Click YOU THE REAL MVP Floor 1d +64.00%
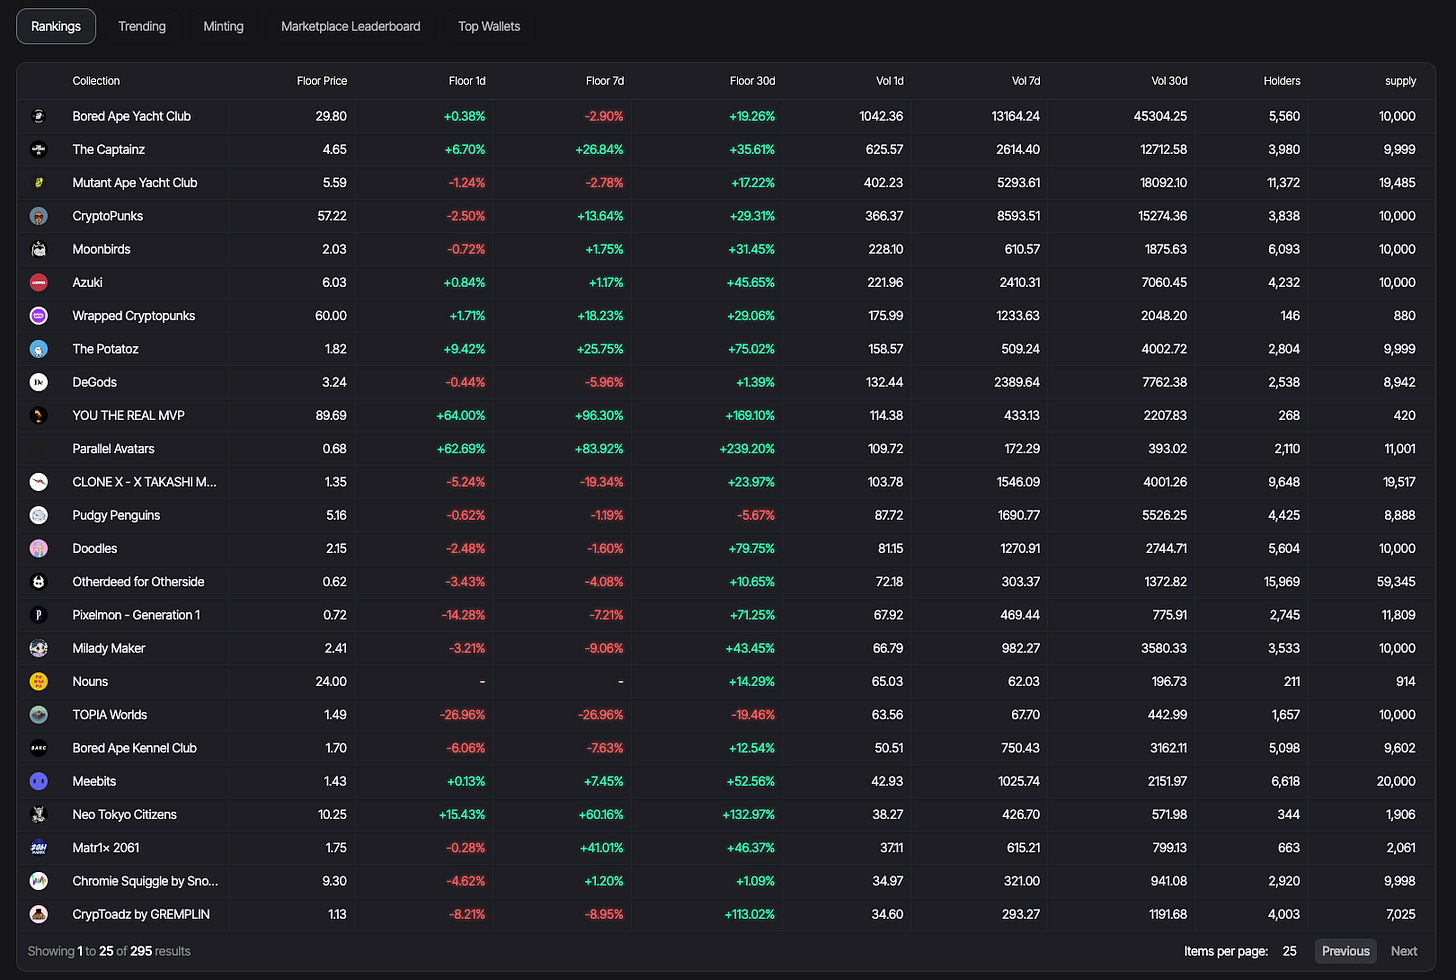This screenshot has height=980, width=1456. 461,415
